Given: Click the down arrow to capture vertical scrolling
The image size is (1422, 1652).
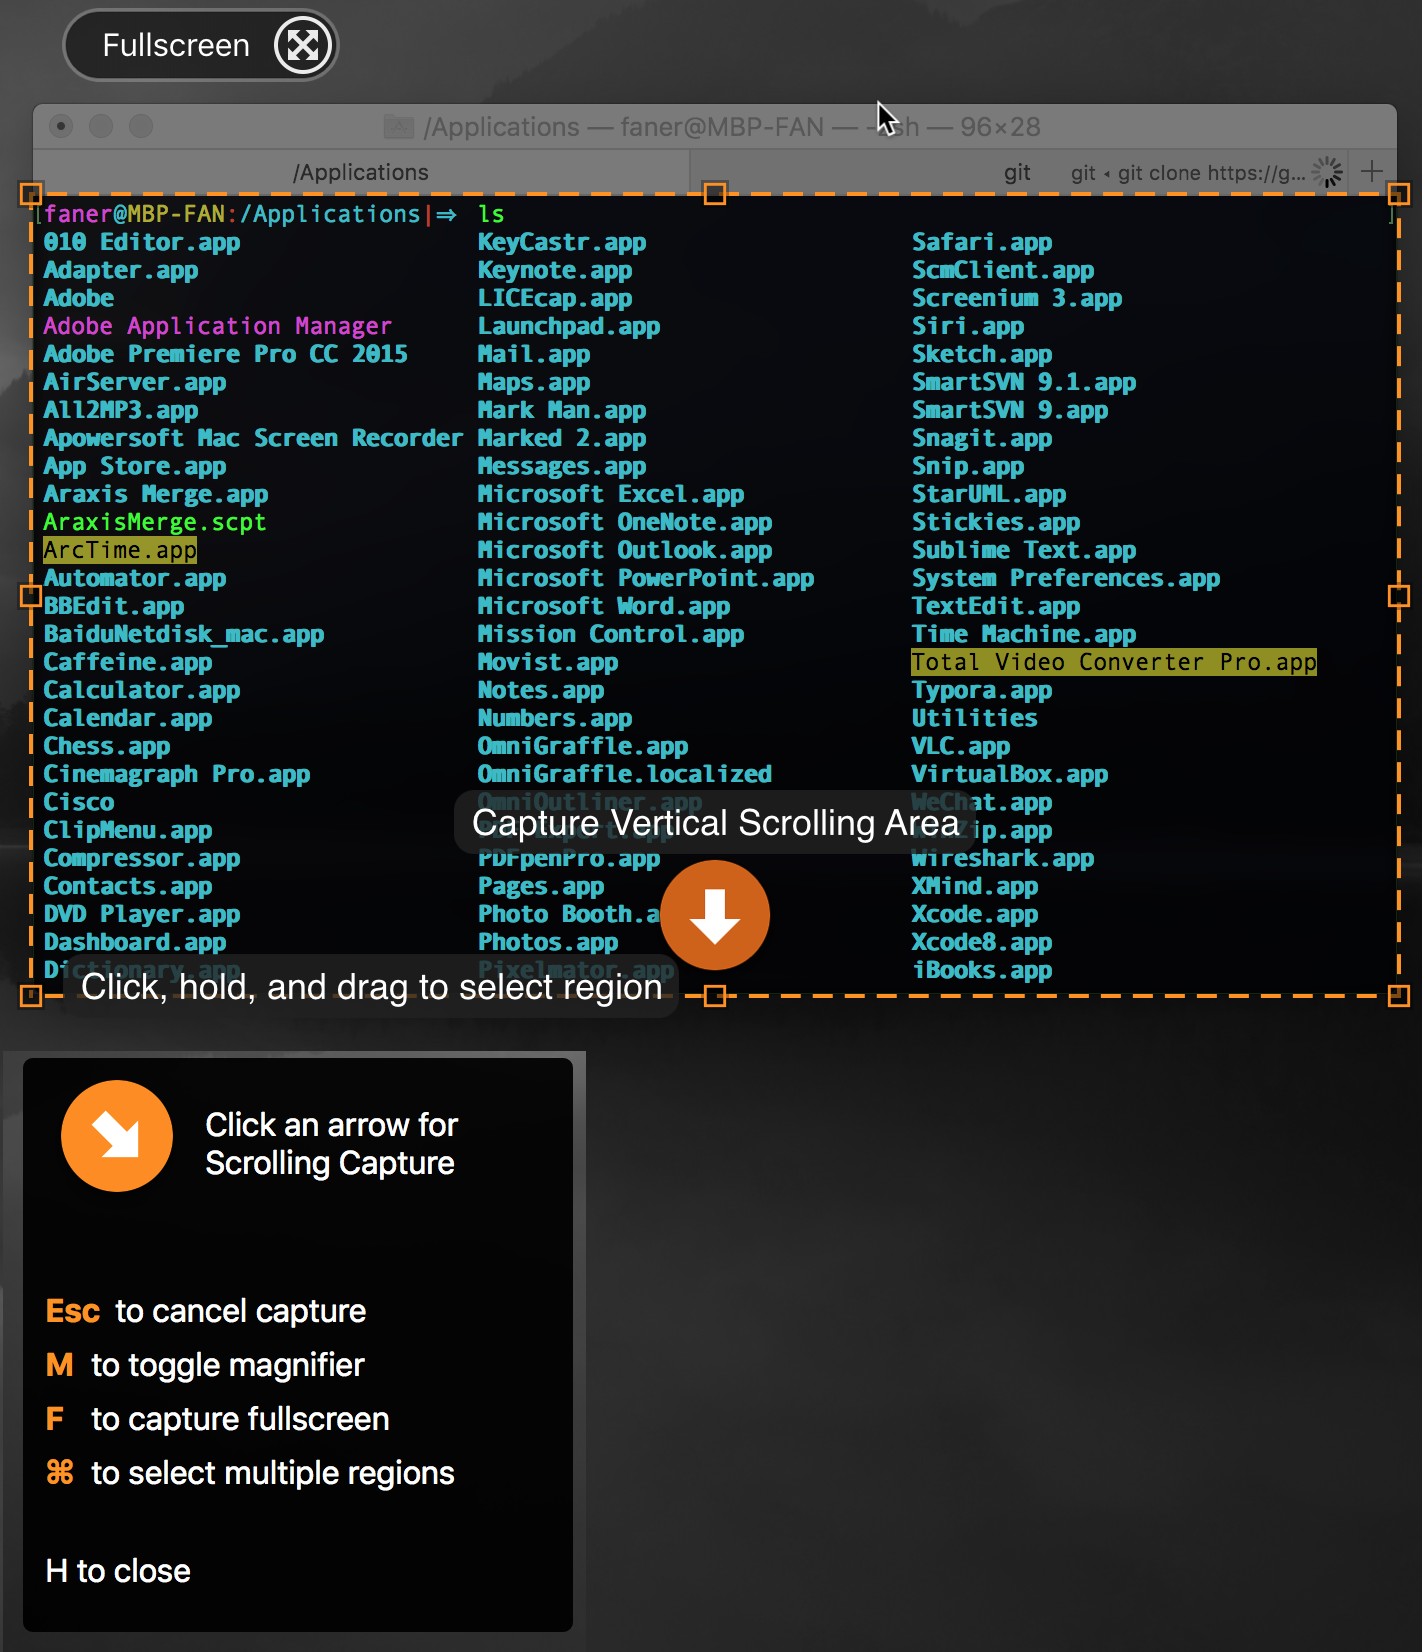Looking at the screenshot, I should point(715,915).
